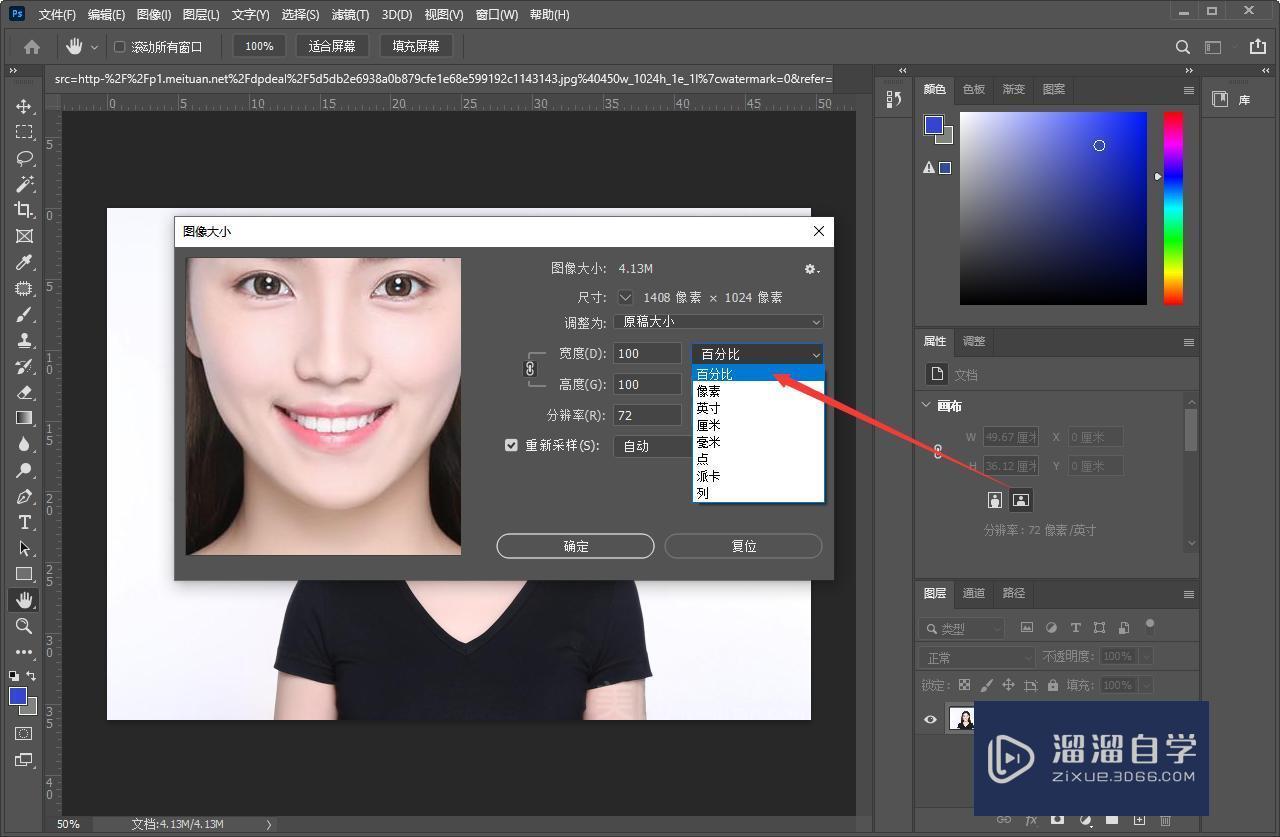Click the 确定 button

click(576, 546)
